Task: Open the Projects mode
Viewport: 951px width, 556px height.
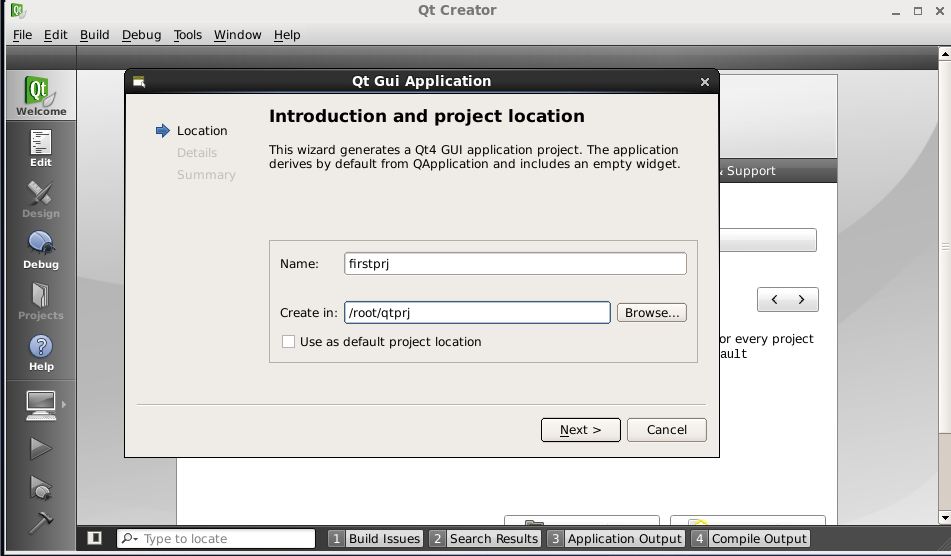Action: pyautogui.click(x=41, y=301)
